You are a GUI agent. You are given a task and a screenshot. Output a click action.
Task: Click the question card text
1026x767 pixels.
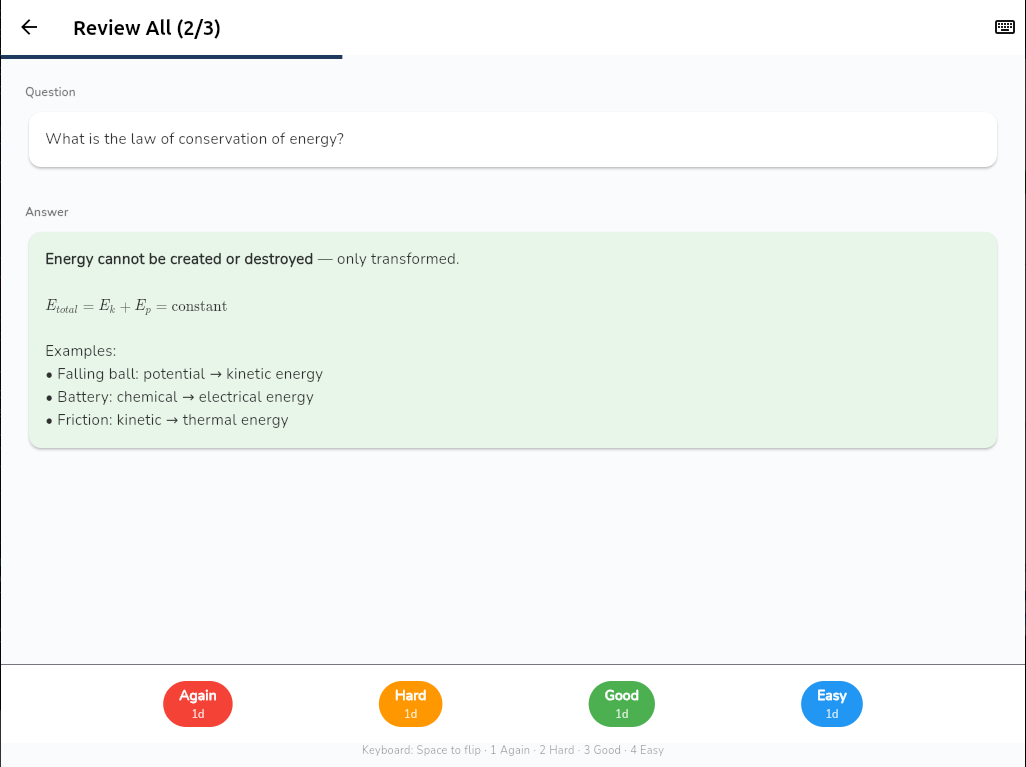tap(194, 139)
